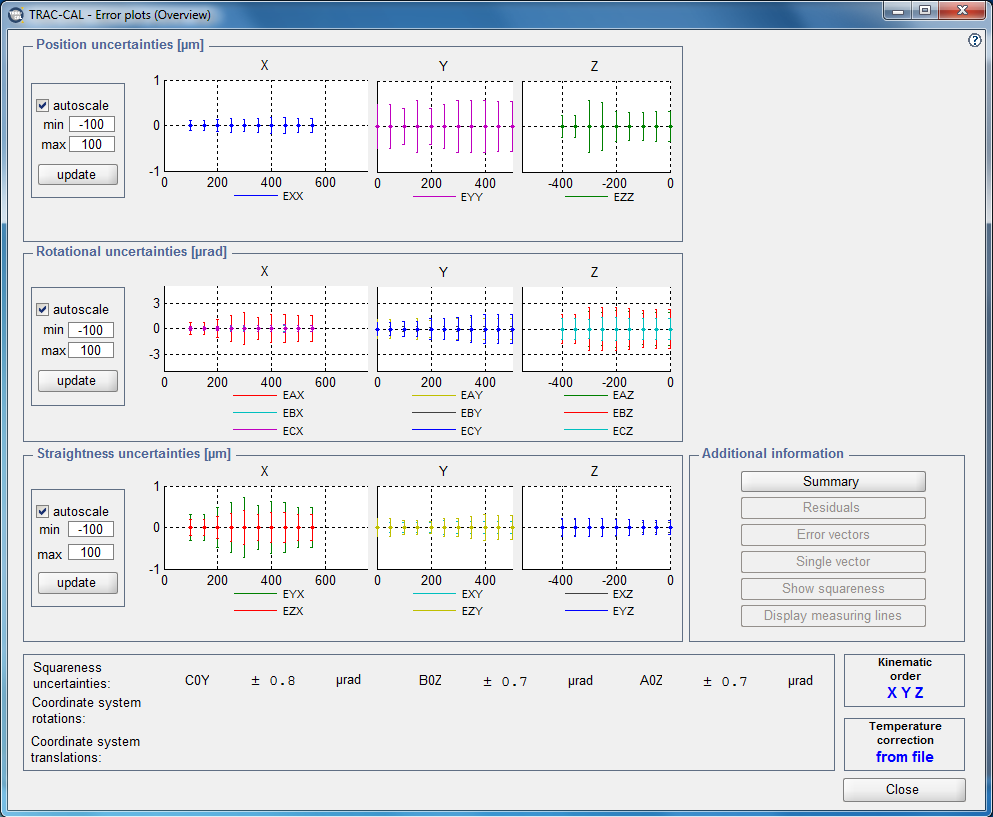Image resolution: width=993 pixels, height=817 pixels.
Task: Click the Y plot in Position uncertainties
Action: 445,127
